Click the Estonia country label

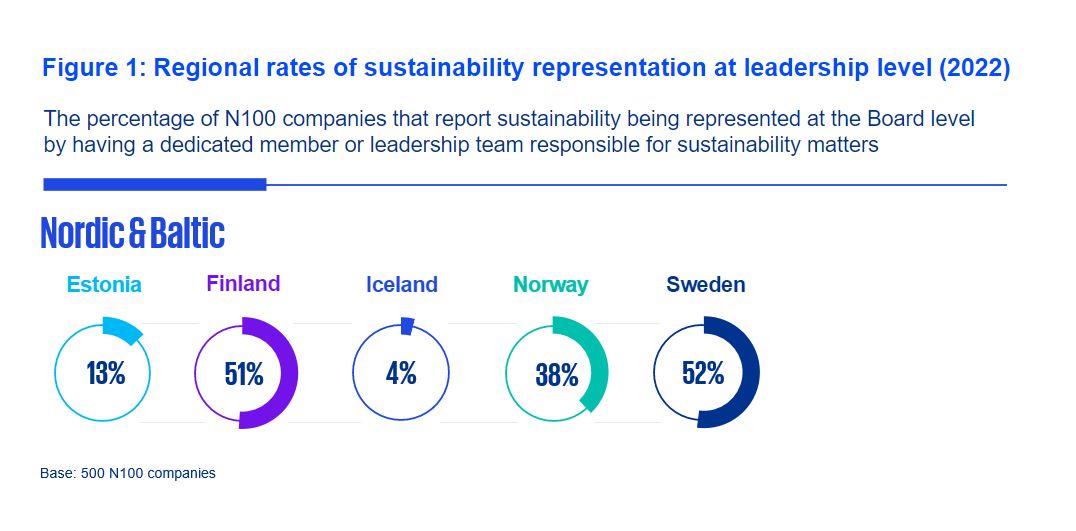[104, 285]
